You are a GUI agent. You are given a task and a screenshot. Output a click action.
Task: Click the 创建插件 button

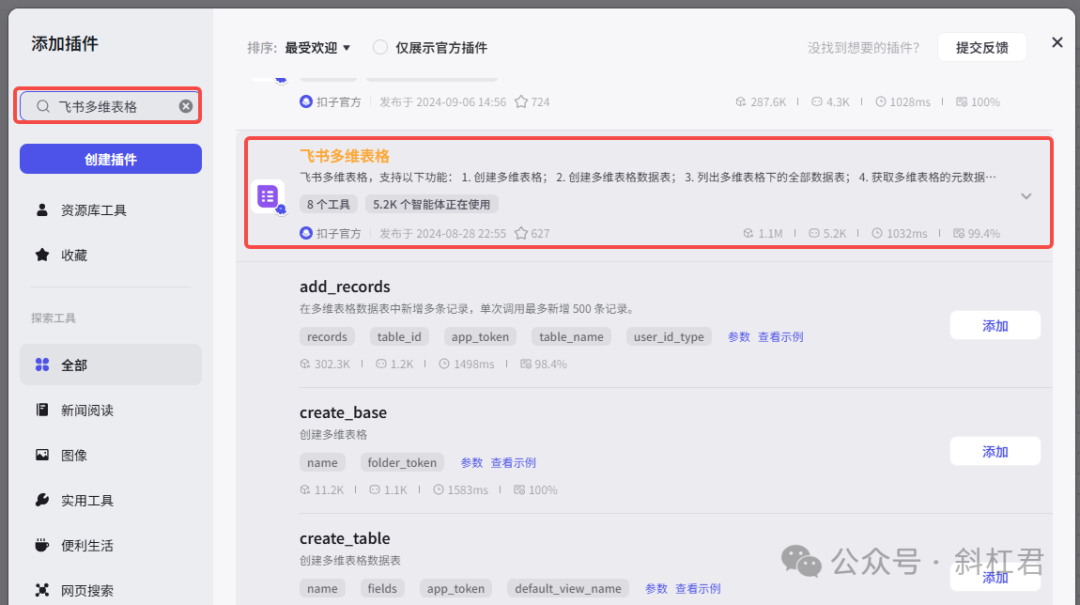click(110, 159)
